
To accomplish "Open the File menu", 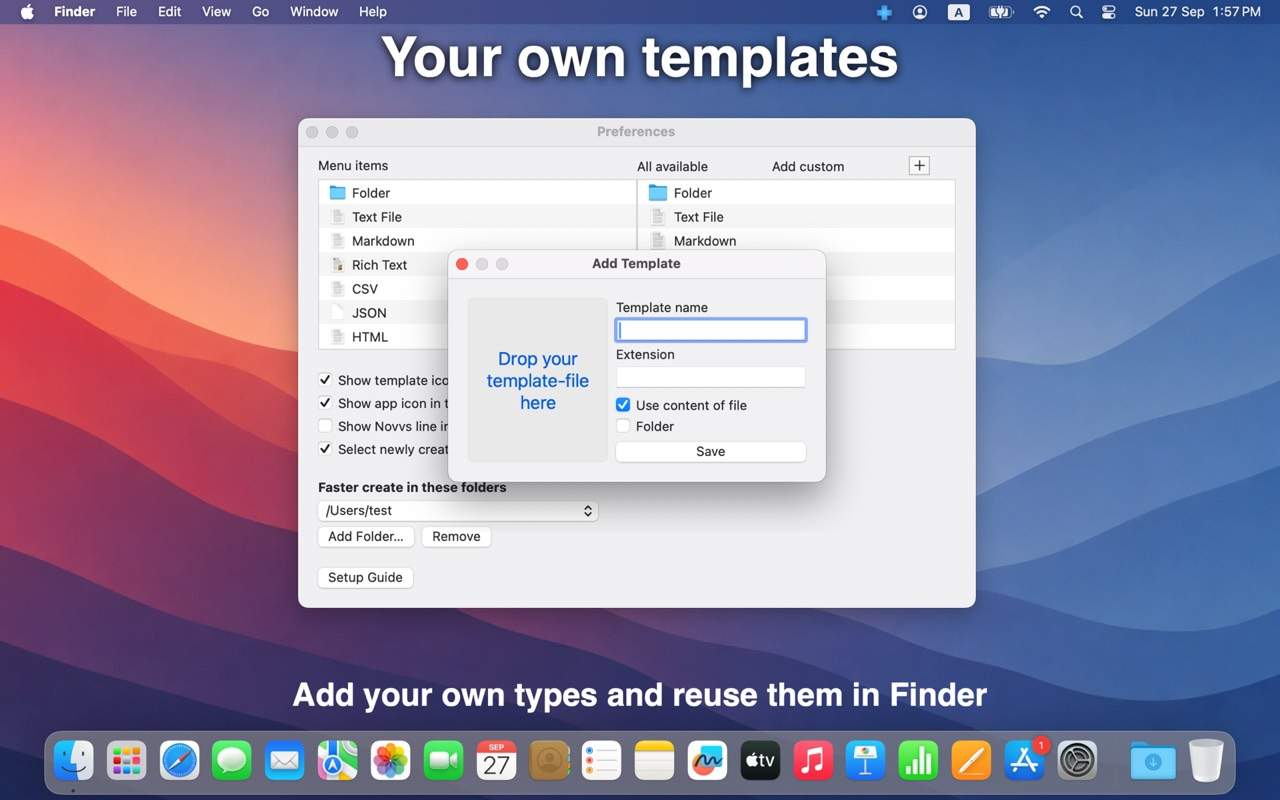I will click(126, 12).
